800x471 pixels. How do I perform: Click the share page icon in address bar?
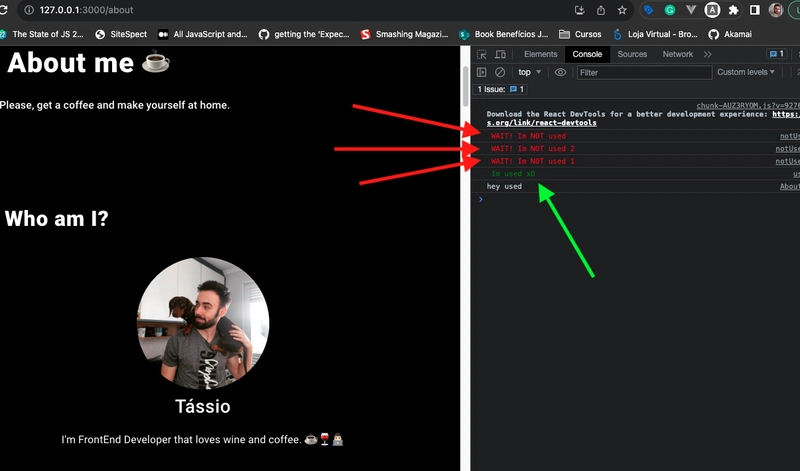601,10
